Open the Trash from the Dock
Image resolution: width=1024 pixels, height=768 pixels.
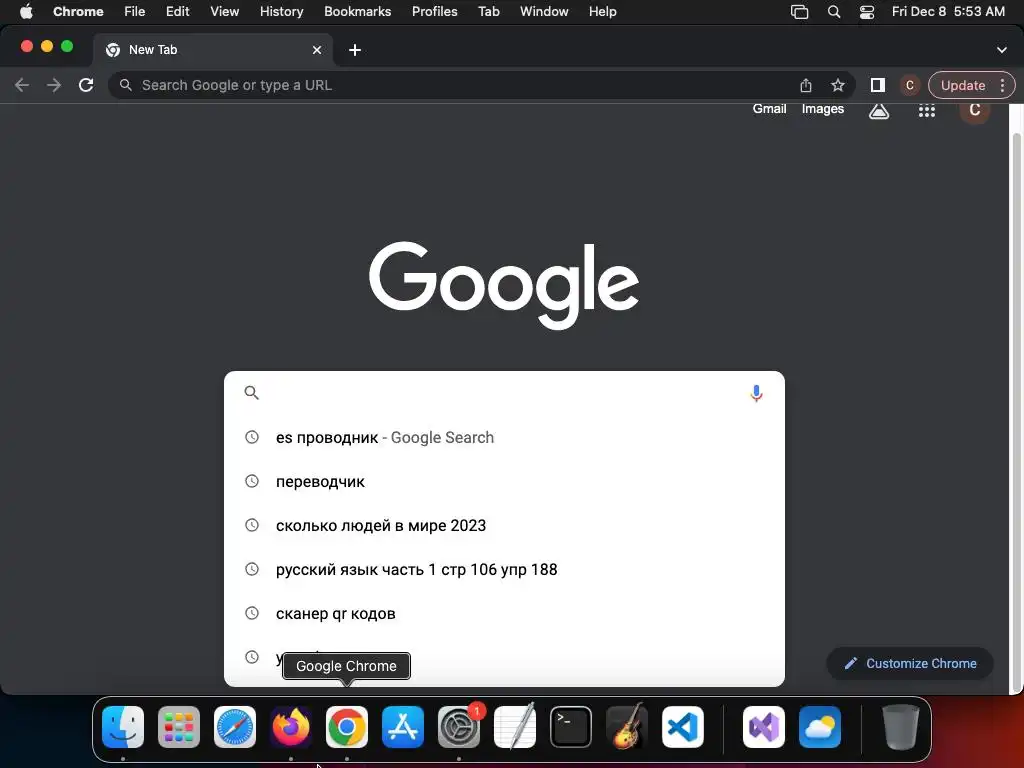(x=901, y=726)
